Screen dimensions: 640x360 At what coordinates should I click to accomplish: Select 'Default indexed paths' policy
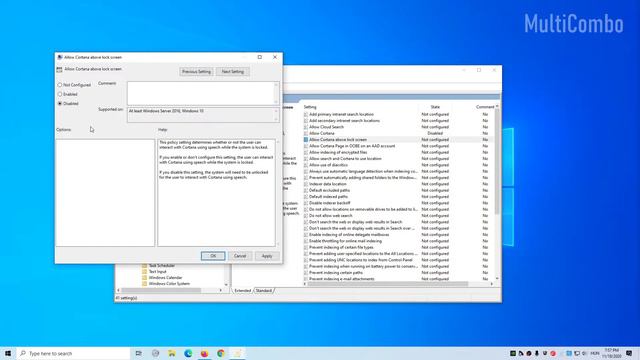tap(328, 197)
